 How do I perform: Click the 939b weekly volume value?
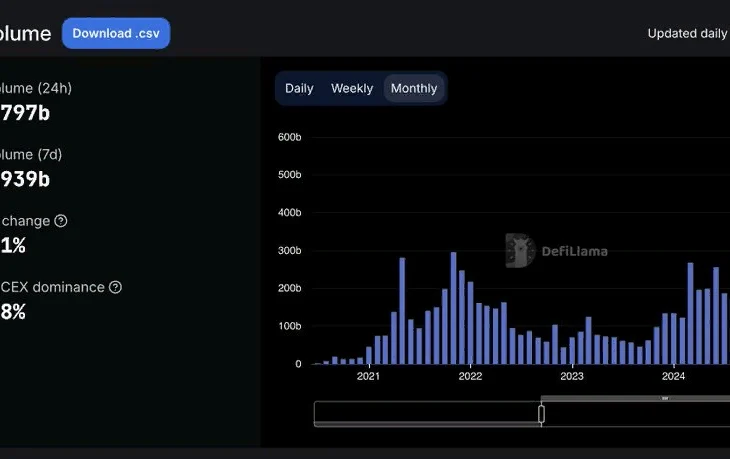[x=25, y=179]
